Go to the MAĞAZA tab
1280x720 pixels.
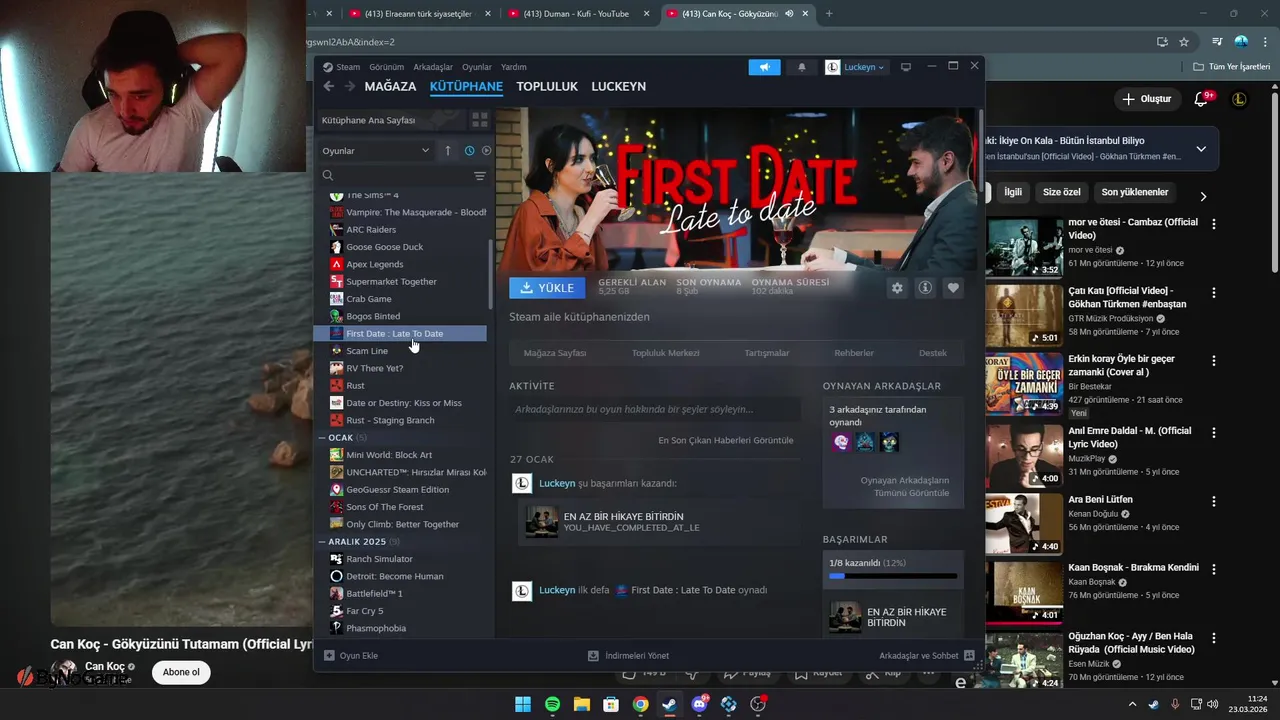point(390,86)
